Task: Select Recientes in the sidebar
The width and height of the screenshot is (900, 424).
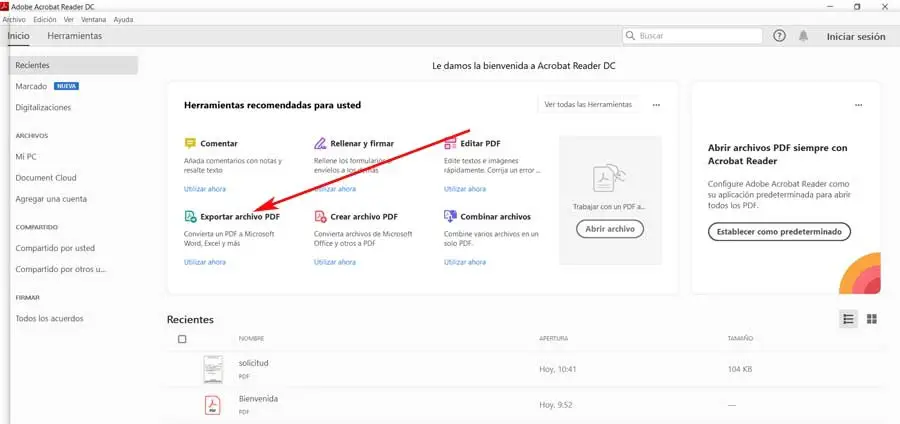Action: pyautogui.click(x=73, y=65)
